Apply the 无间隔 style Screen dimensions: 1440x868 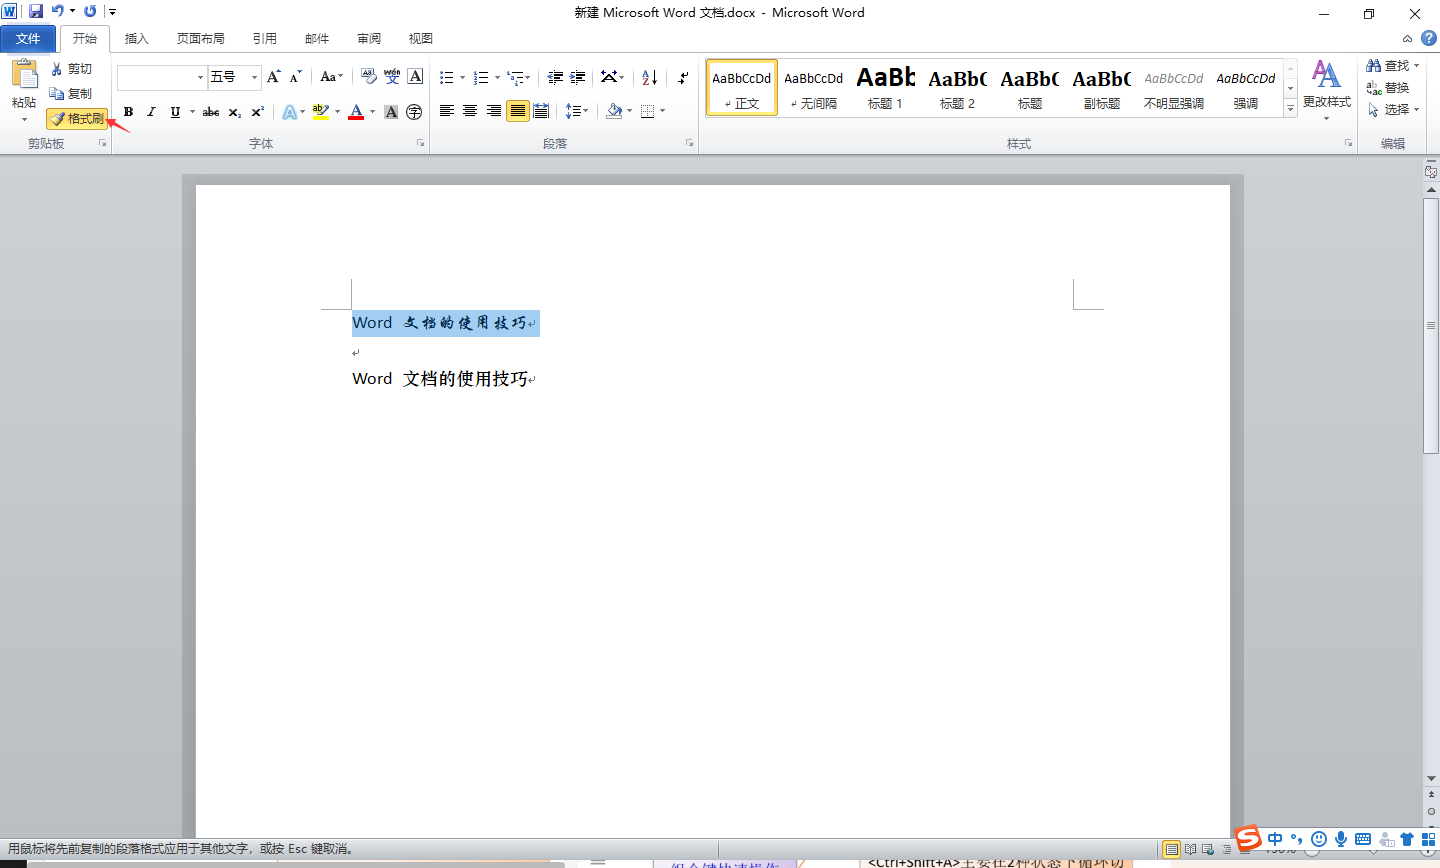(x=813, y=88)
